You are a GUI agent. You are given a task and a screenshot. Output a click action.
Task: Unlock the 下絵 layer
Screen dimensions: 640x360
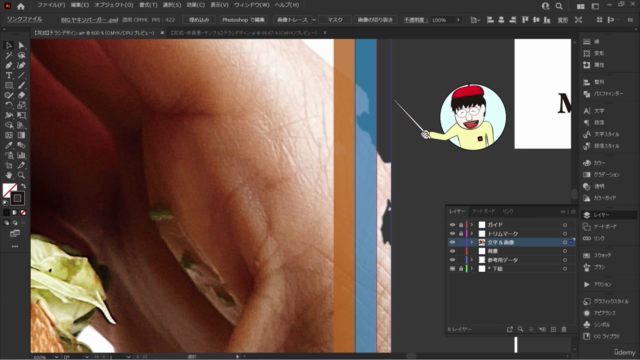point(461,269)
